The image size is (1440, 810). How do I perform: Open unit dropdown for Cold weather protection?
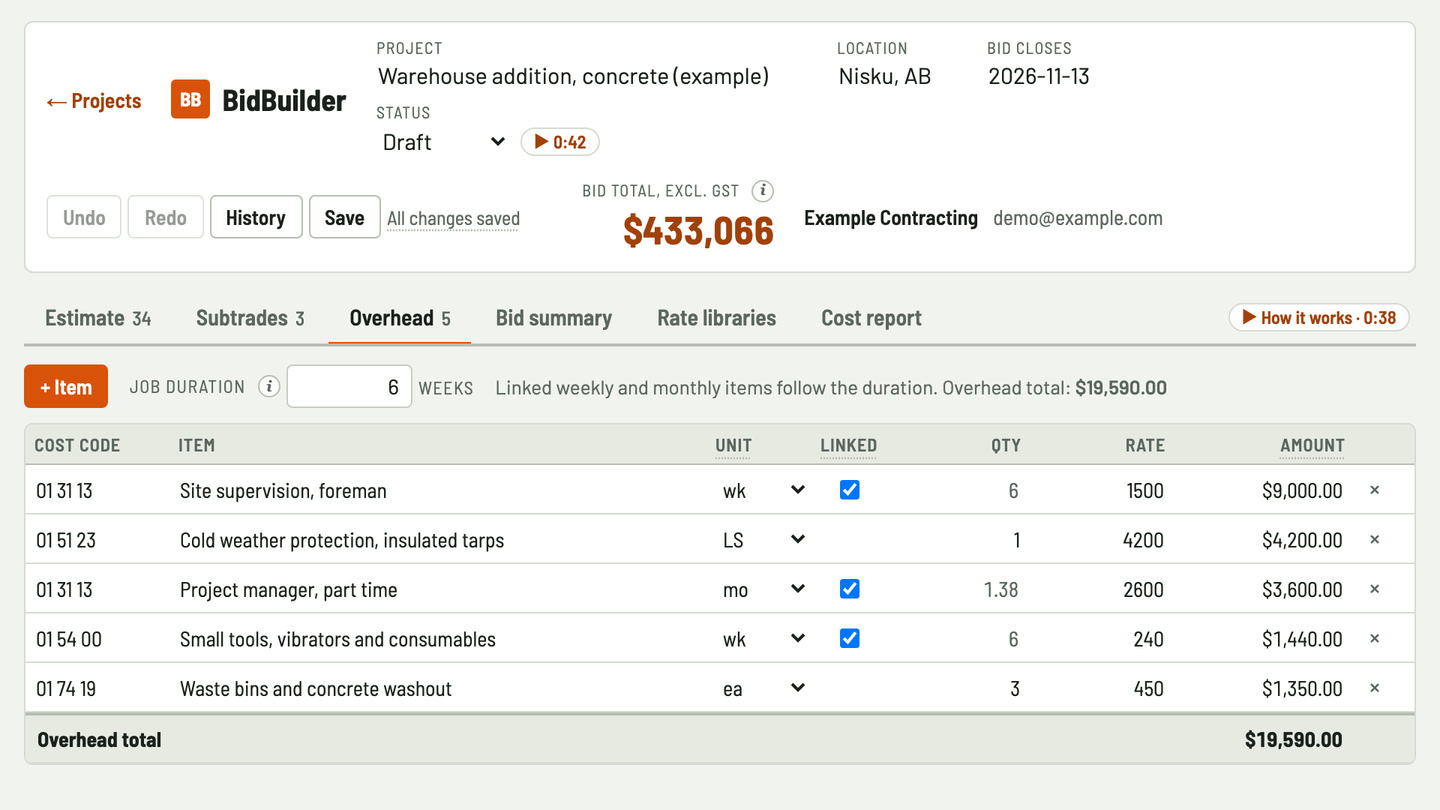(x=763, y=540)
